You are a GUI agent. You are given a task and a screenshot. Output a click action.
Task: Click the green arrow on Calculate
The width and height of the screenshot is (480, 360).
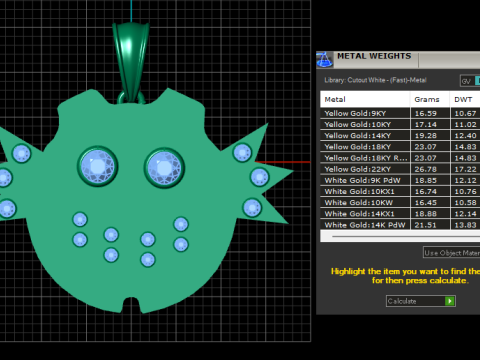point(450,301)
